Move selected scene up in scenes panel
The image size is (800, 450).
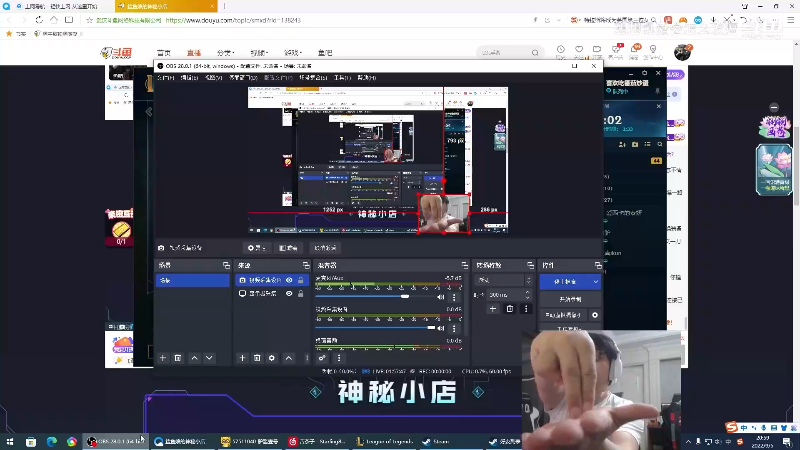(194, 358)
